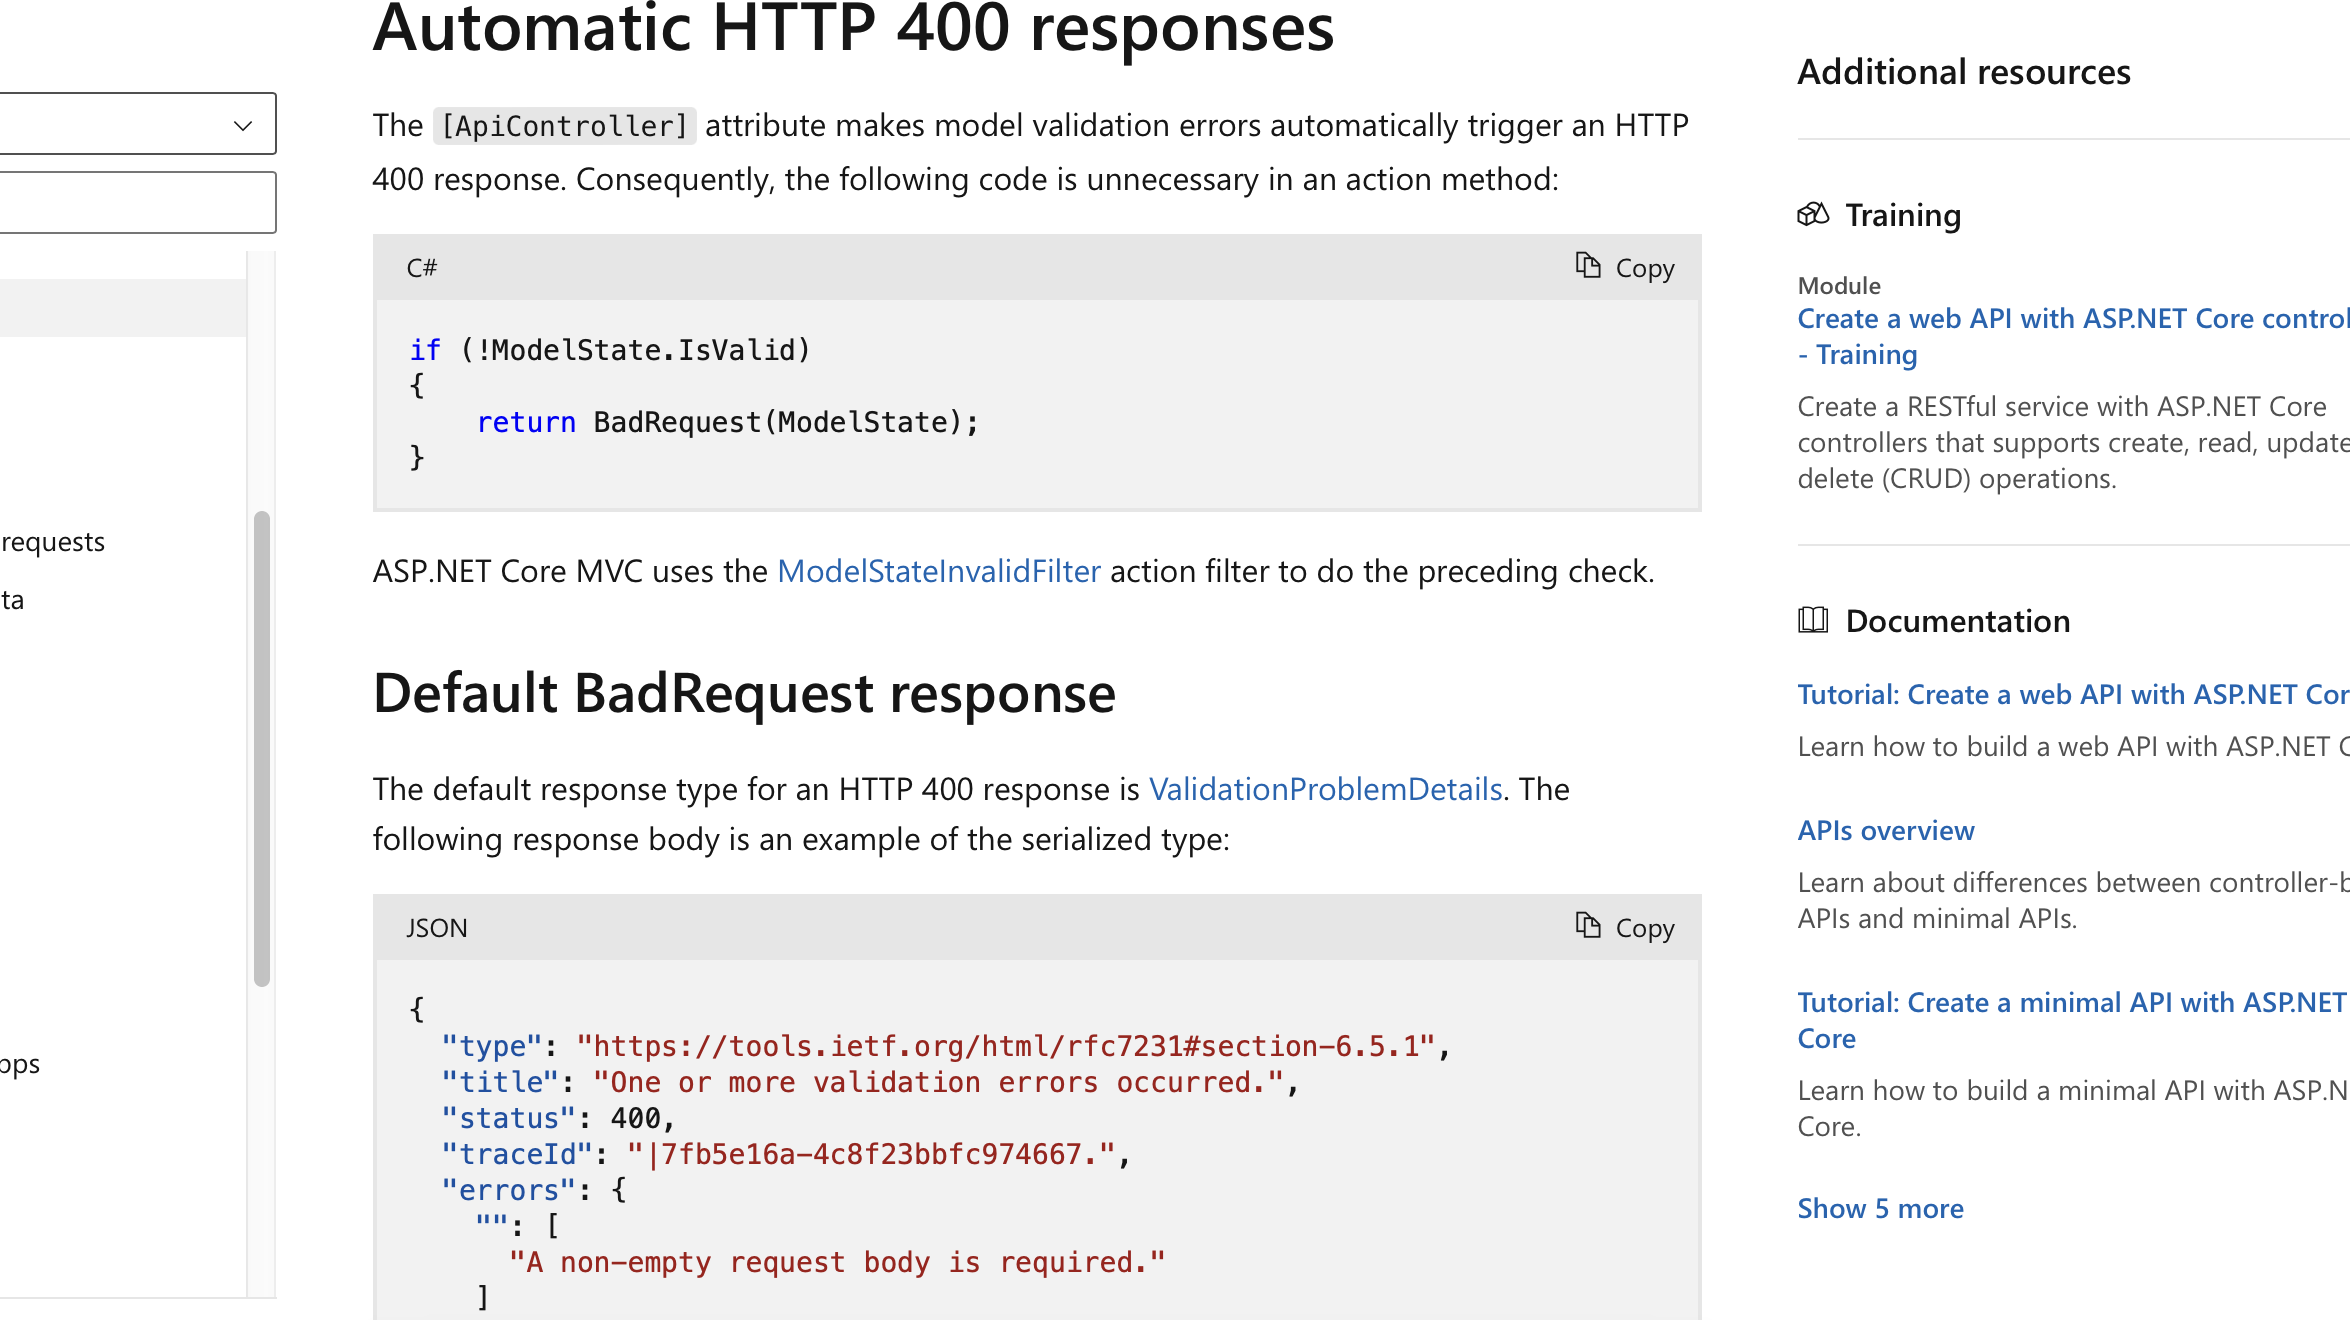Open the APIs overview link

click(x=1885, y=831)
